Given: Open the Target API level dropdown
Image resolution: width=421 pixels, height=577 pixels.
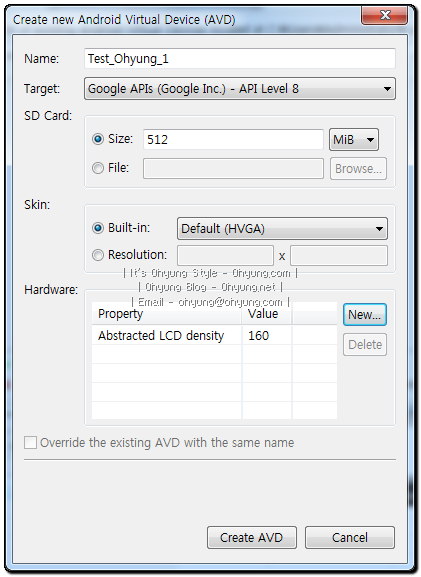Looking at the screenshot, I should coord(240,89).
